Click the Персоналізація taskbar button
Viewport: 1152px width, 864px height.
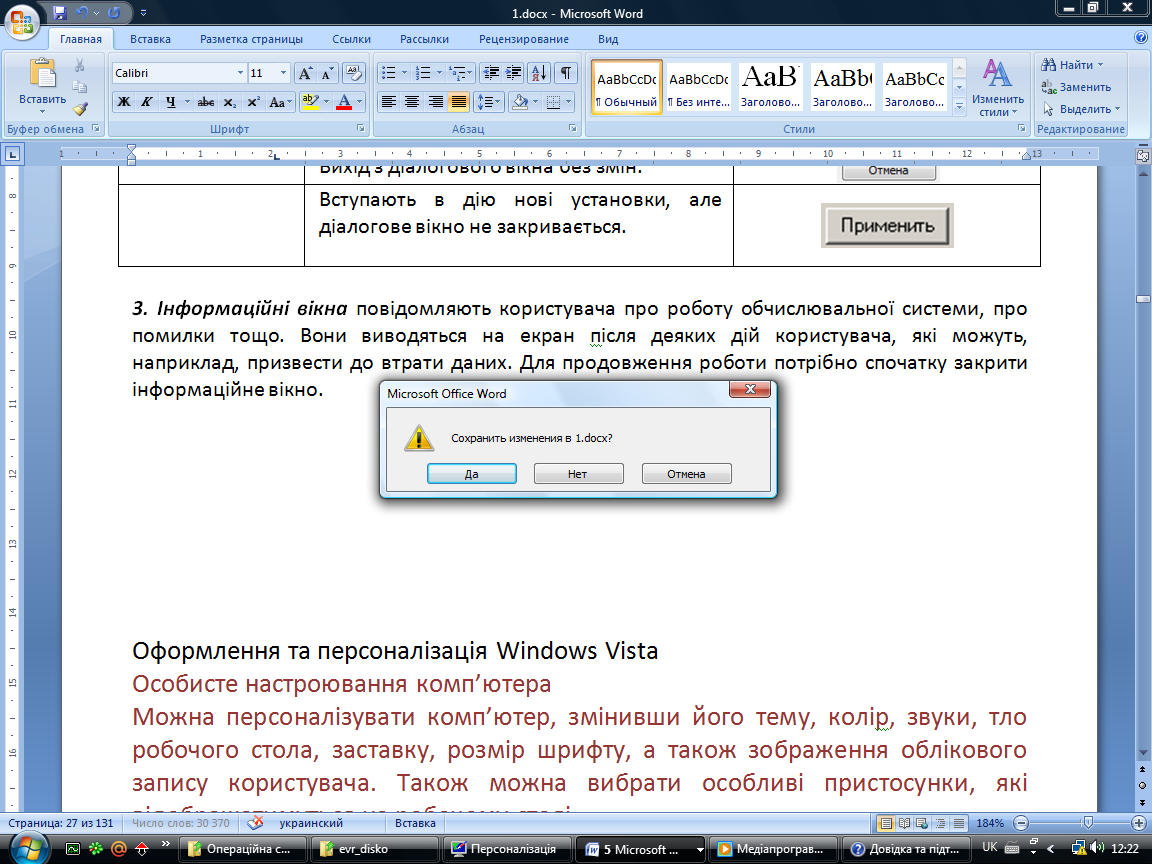[505, 849]
